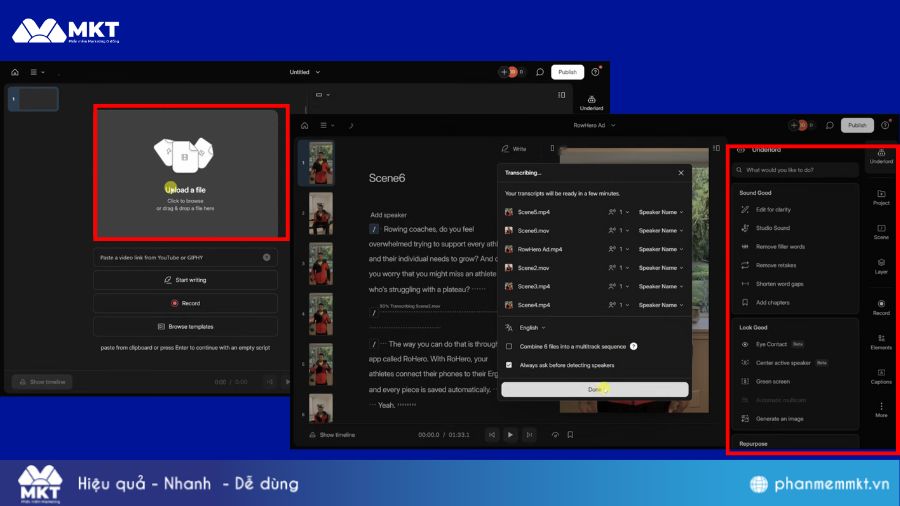Click the Upload a file area

coord(187,173)
